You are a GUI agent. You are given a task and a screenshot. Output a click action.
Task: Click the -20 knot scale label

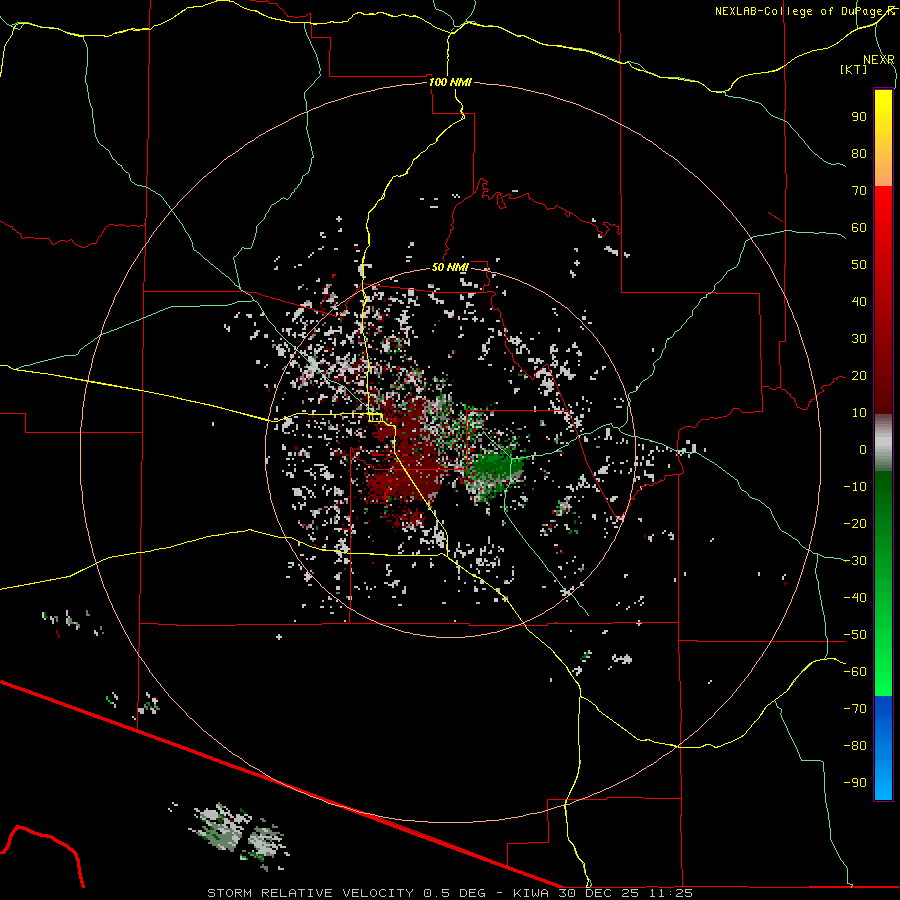pos(855,524)
